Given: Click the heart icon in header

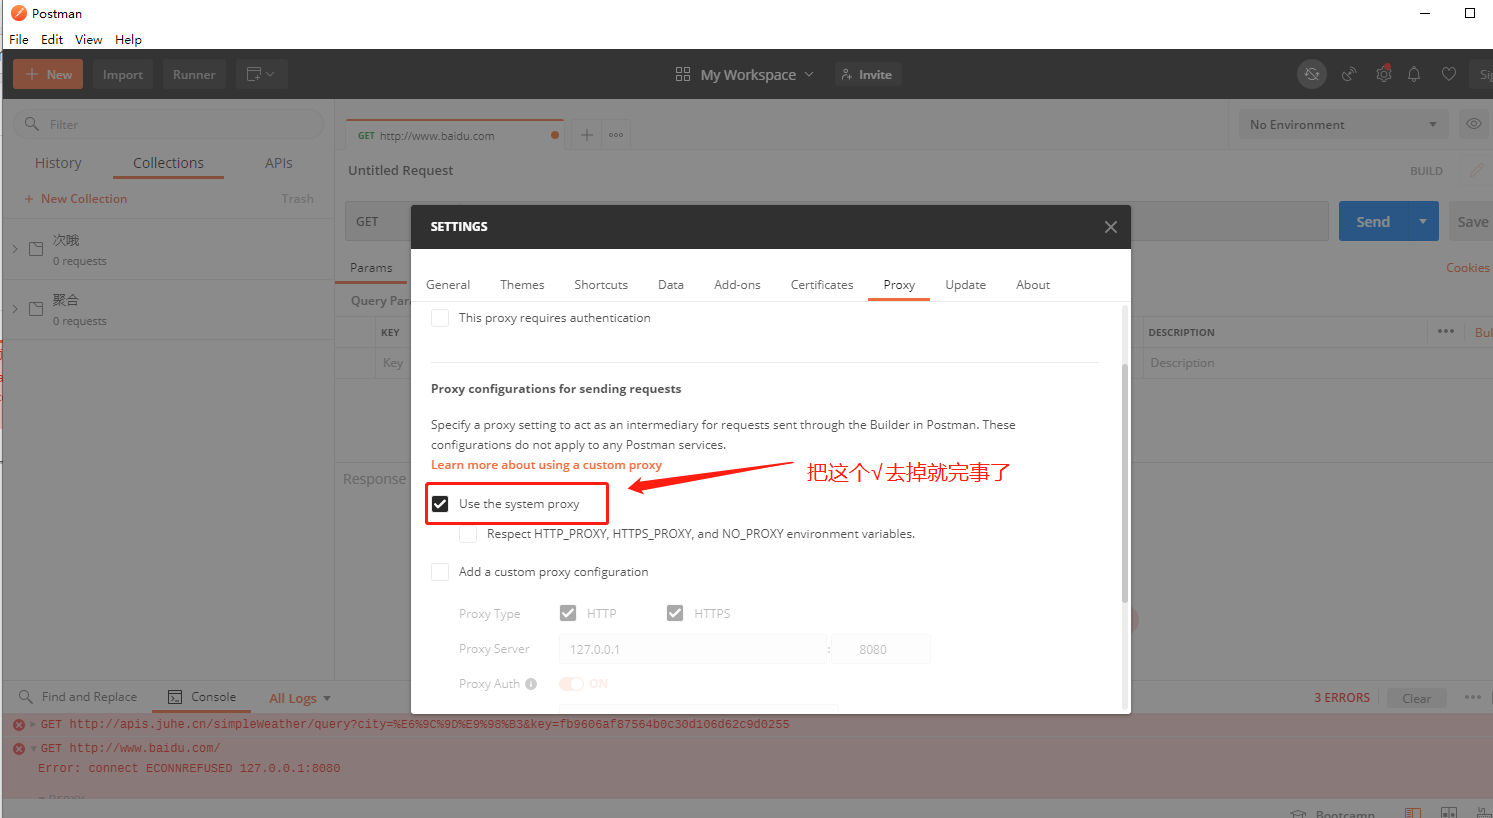Looking at the screenshot, I should 1448,74.
